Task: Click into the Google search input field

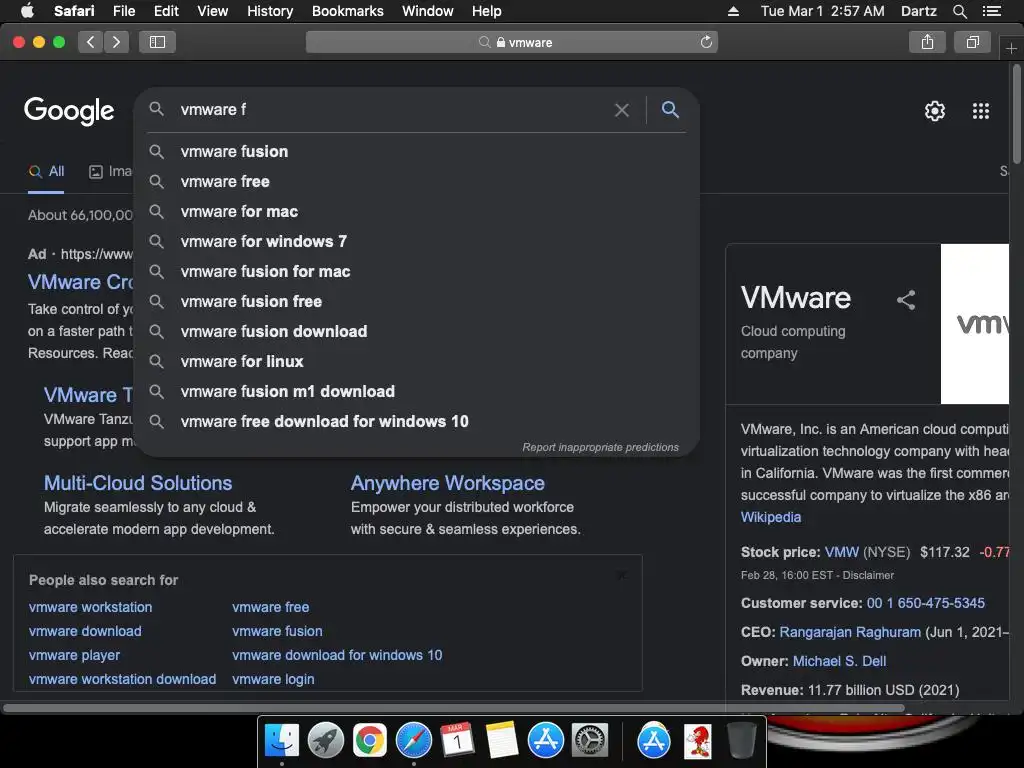Action: 392,110
